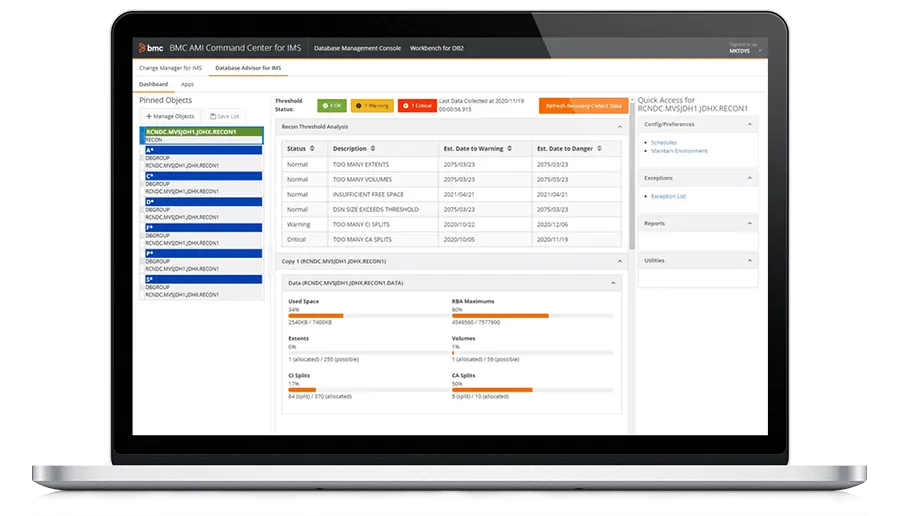
Task: Open the Exception List link
Action: pyautogui.click(x=668, y=196)
